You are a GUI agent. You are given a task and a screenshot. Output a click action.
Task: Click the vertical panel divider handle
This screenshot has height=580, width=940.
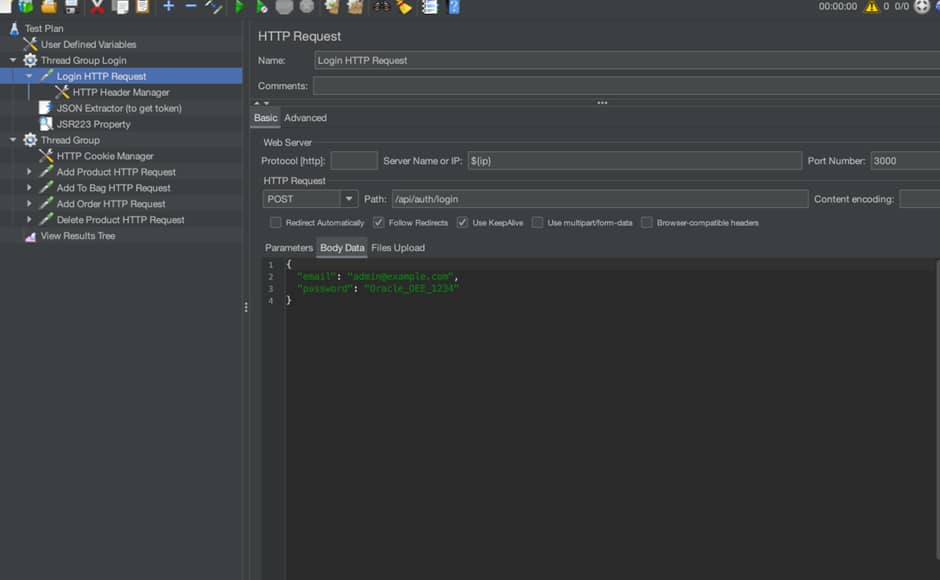tap(246, 307)
